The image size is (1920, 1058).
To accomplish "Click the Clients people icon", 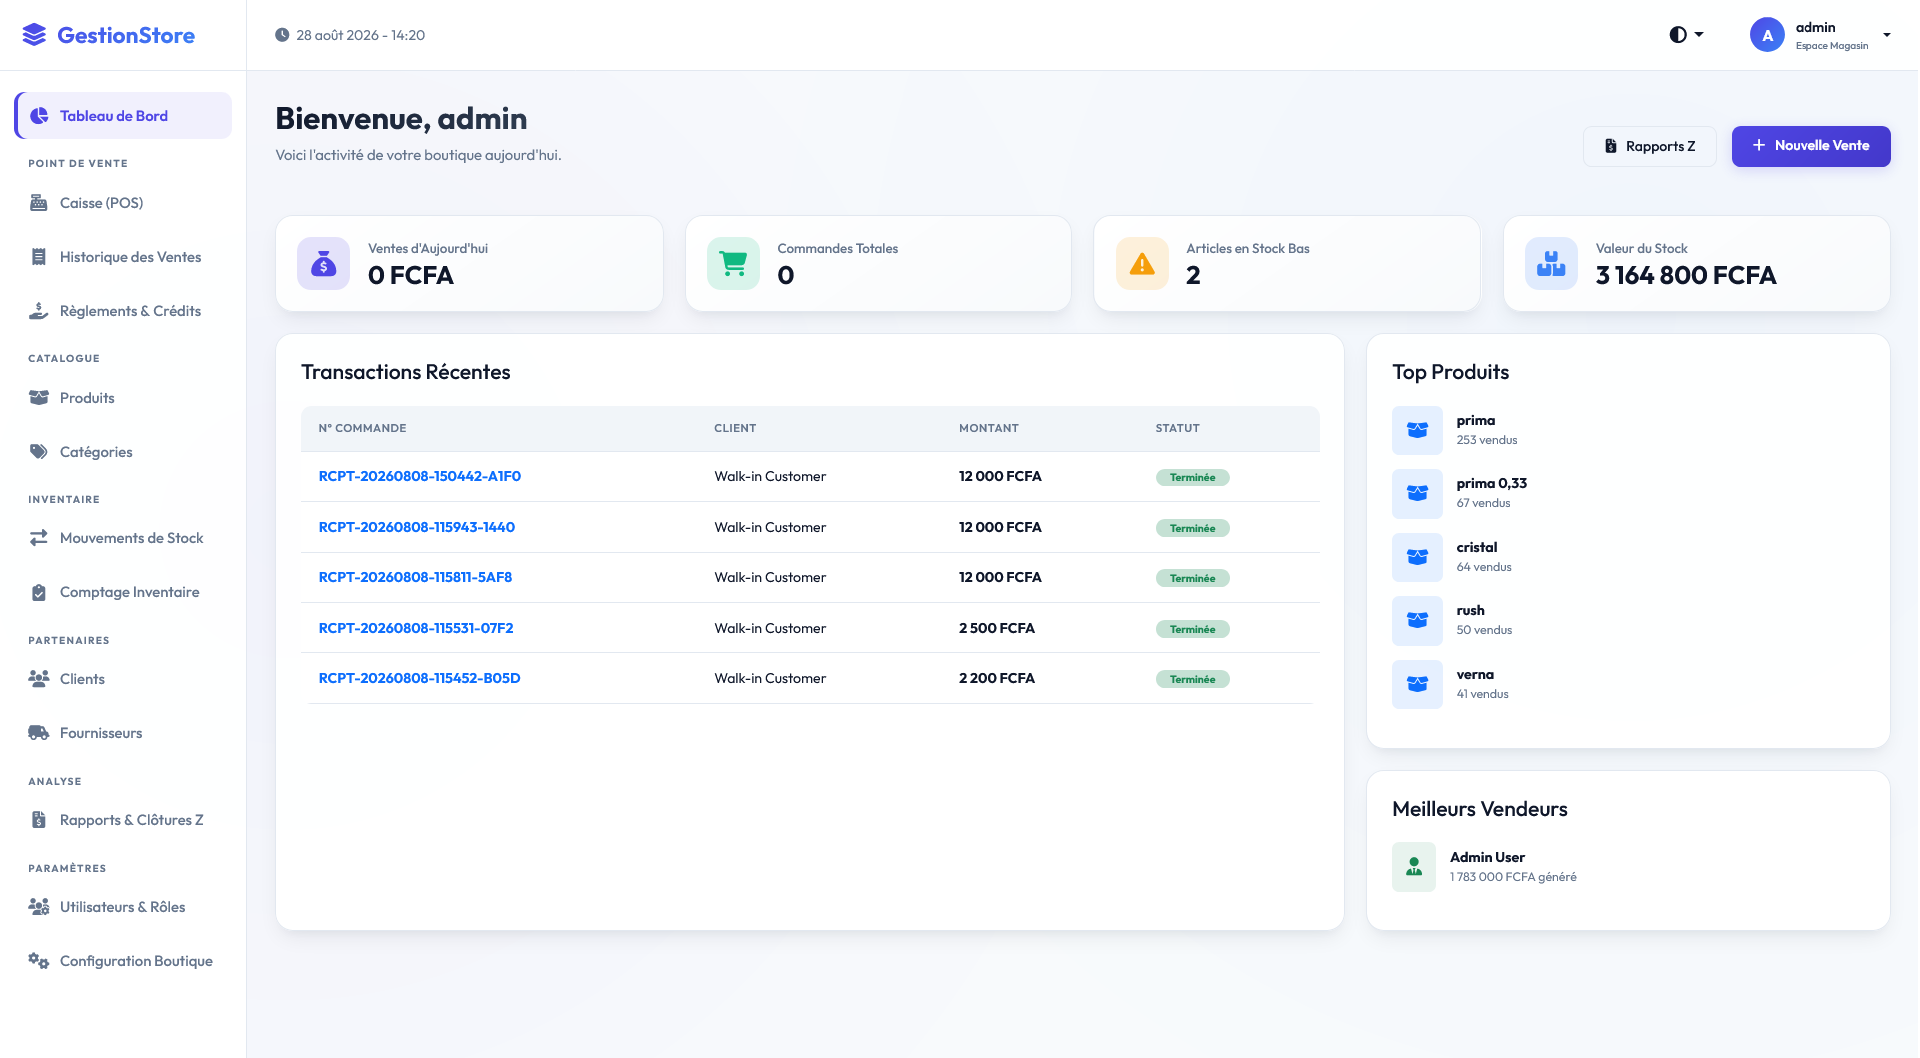I will (x=39, y=679).
